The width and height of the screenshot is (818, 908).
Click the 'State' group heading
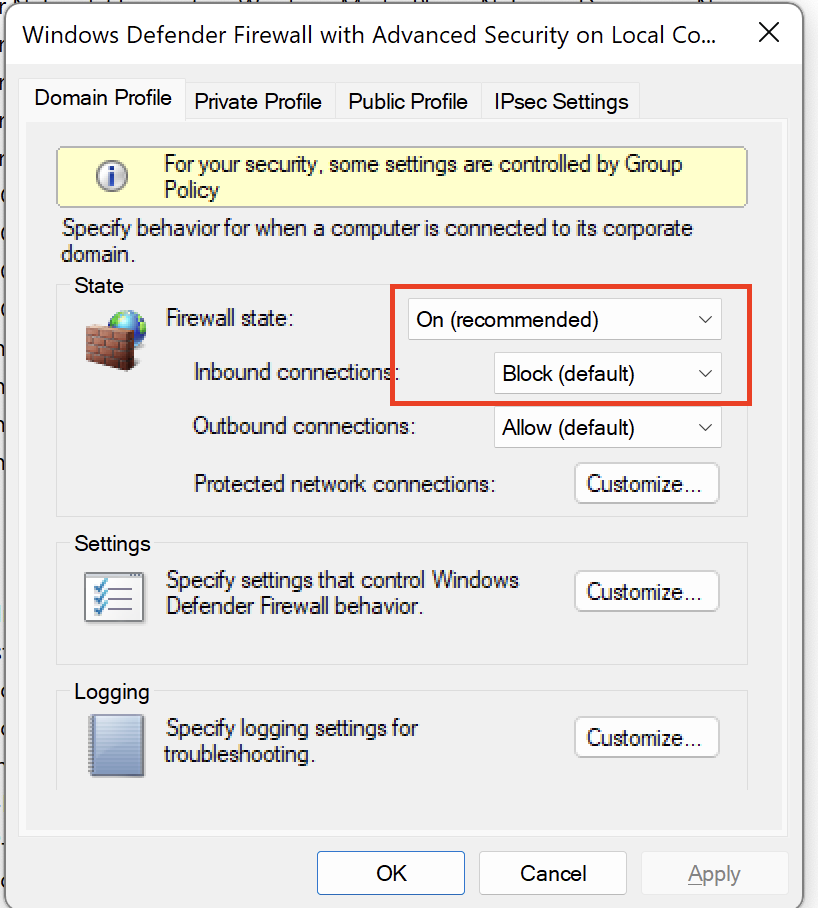click(99, 285)
